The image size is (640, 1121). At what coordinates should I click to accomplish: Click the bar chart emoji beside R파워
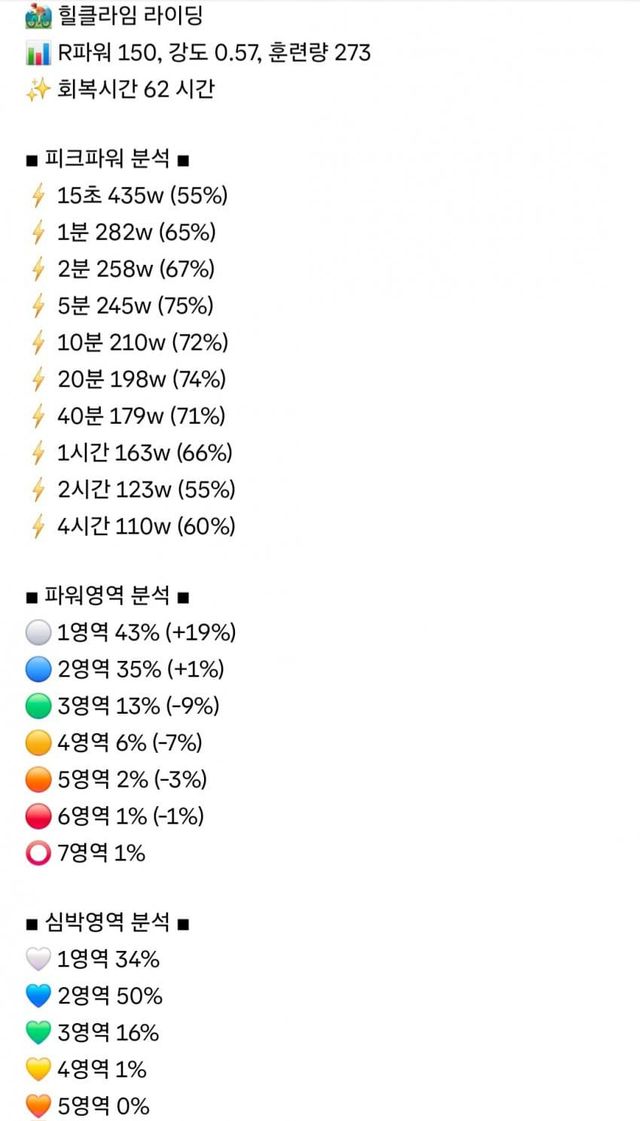(x=38, y=52)
